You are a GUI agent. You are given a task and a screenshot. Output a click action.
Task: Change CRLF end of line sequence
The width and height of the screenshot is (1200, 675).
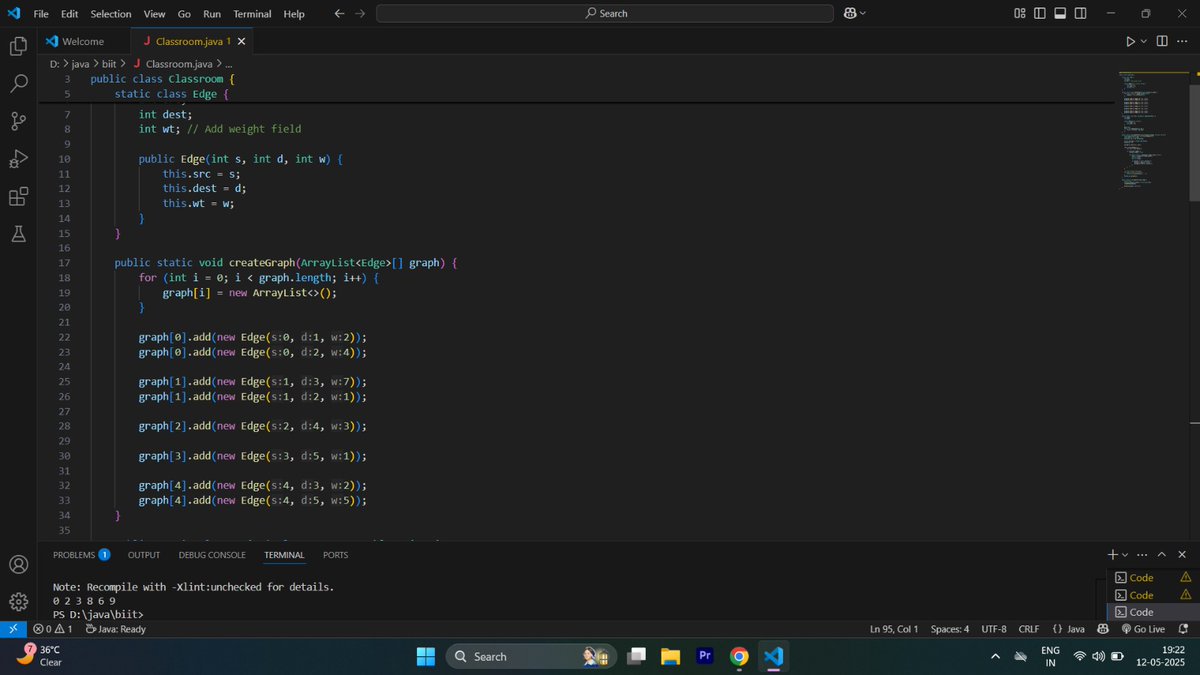coord(1029,629)
